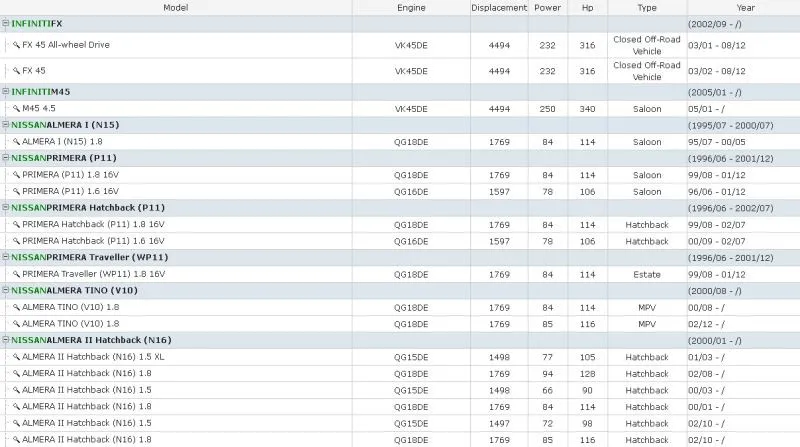Image resolution: width=800 pixels, height=447 pixels.
Task: Click the Type column header
Action: tap(647, 8)
